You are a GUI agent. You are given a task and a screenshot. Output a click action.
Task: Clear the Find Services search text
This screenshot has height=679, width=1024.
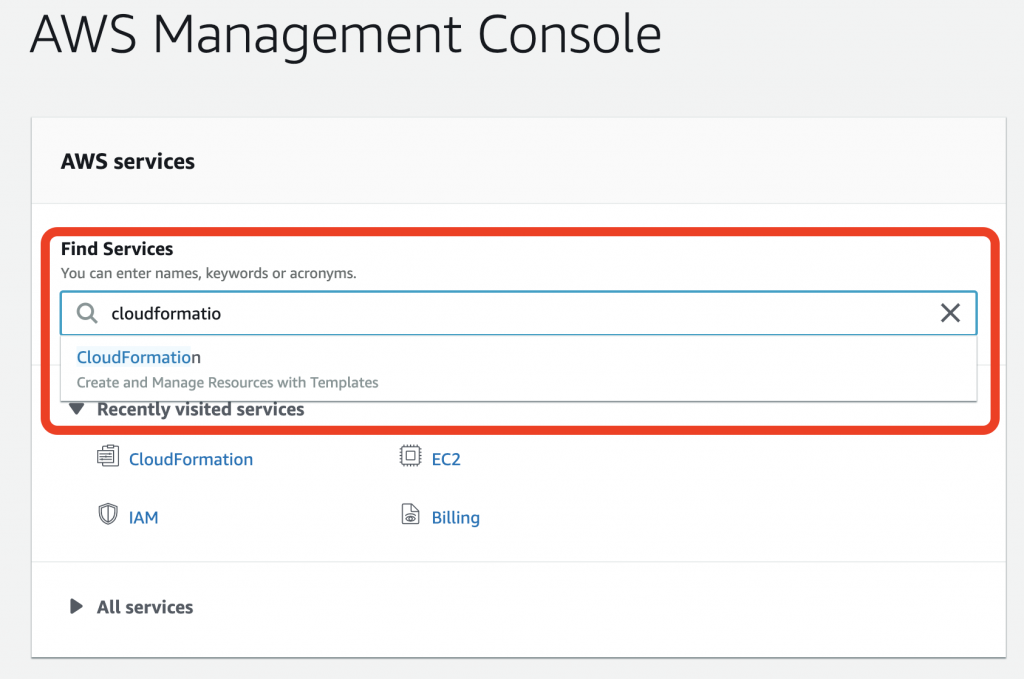950,313
